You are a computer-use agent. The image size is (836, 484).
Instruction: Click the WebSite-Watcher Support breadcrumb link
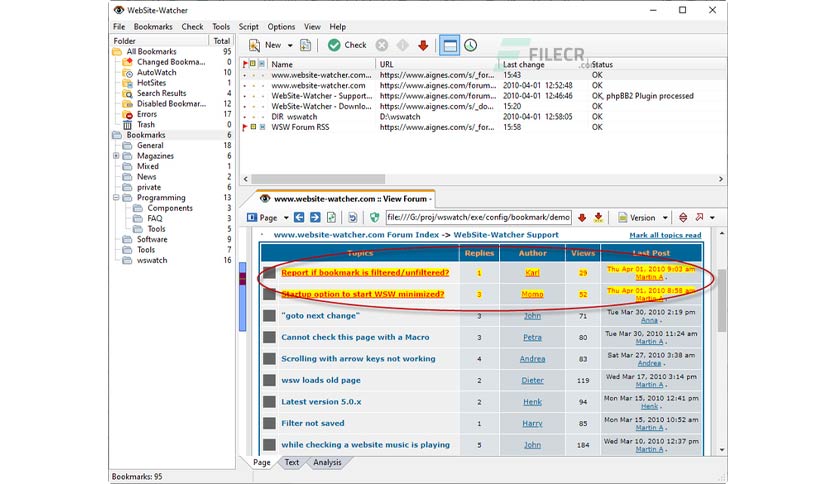506,235
